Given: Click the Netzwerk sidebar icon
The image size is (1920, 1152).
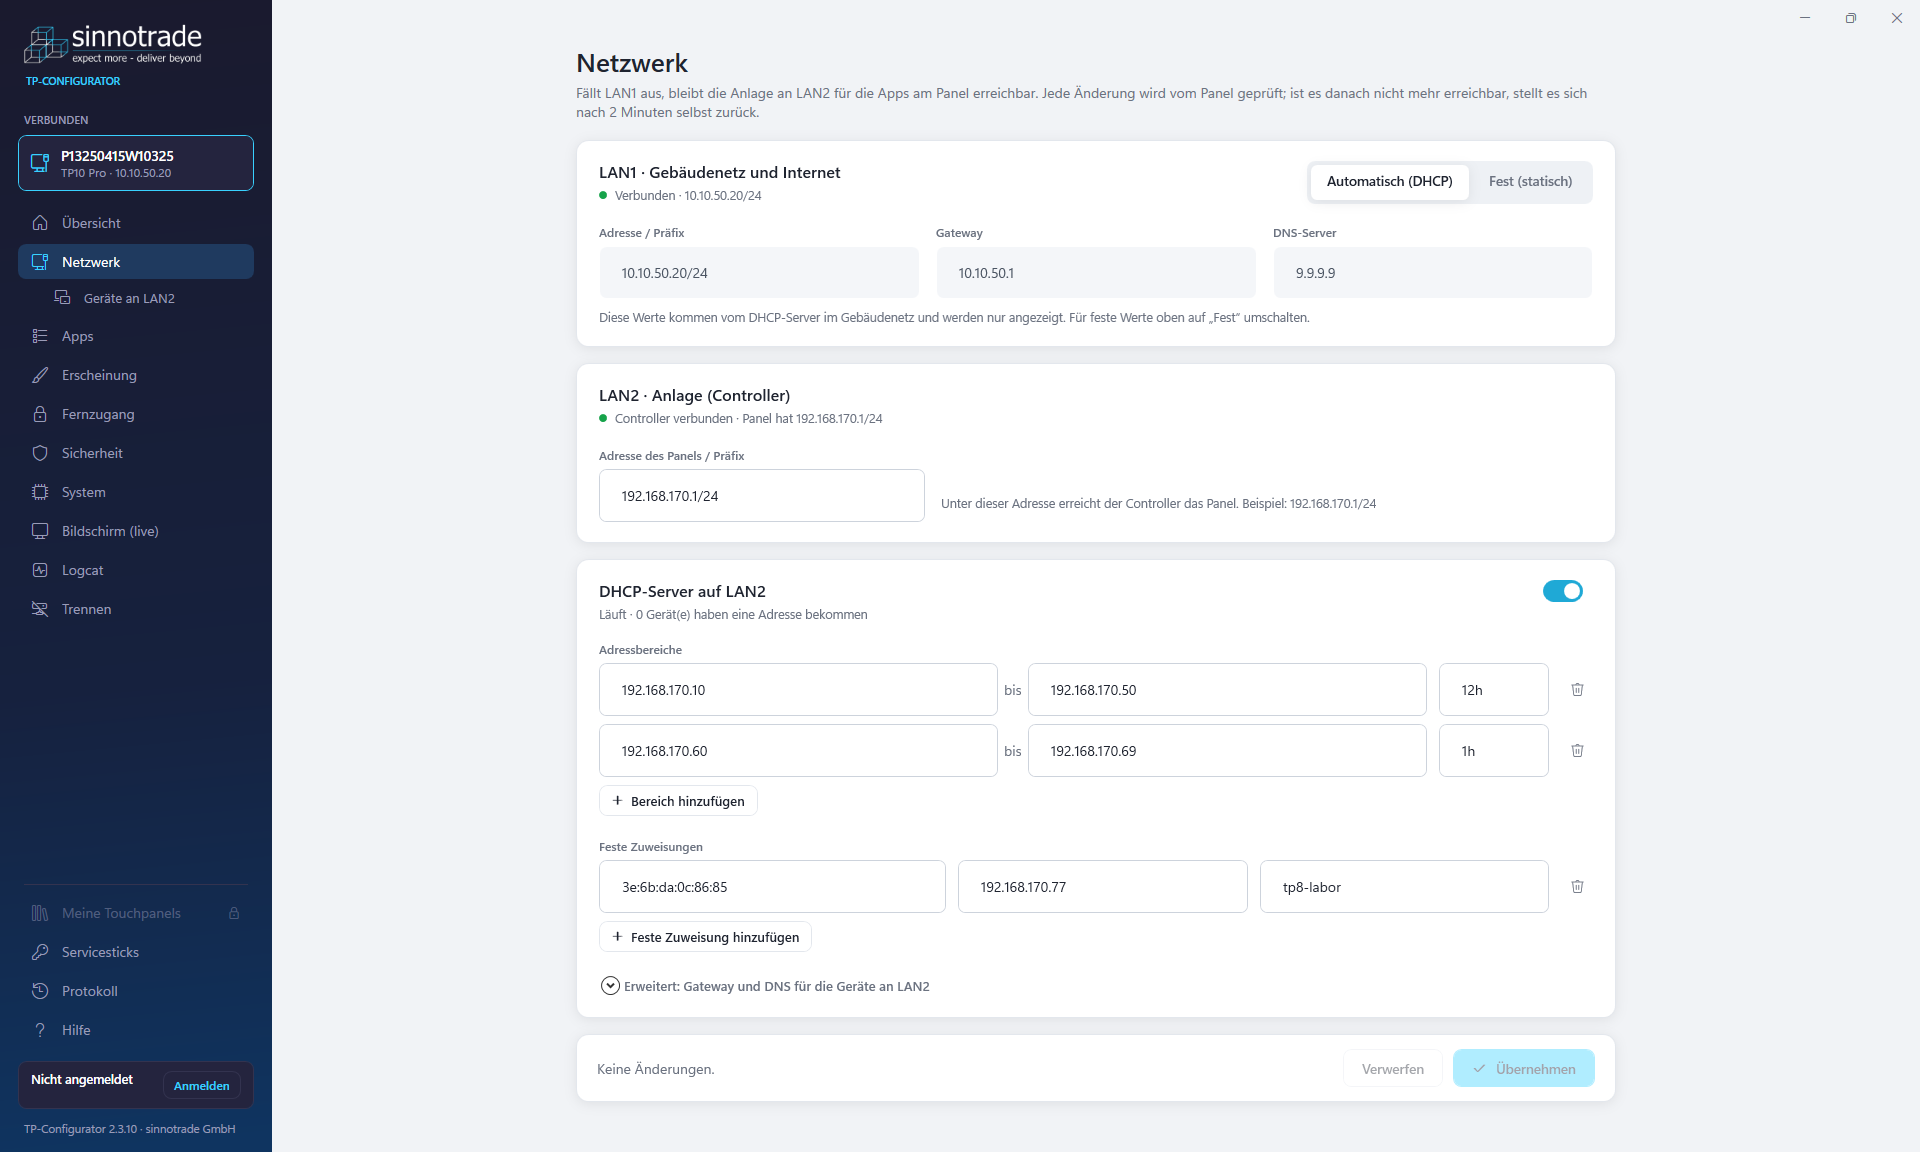Looking at the screenshot, I should click(x=40, y=262).
